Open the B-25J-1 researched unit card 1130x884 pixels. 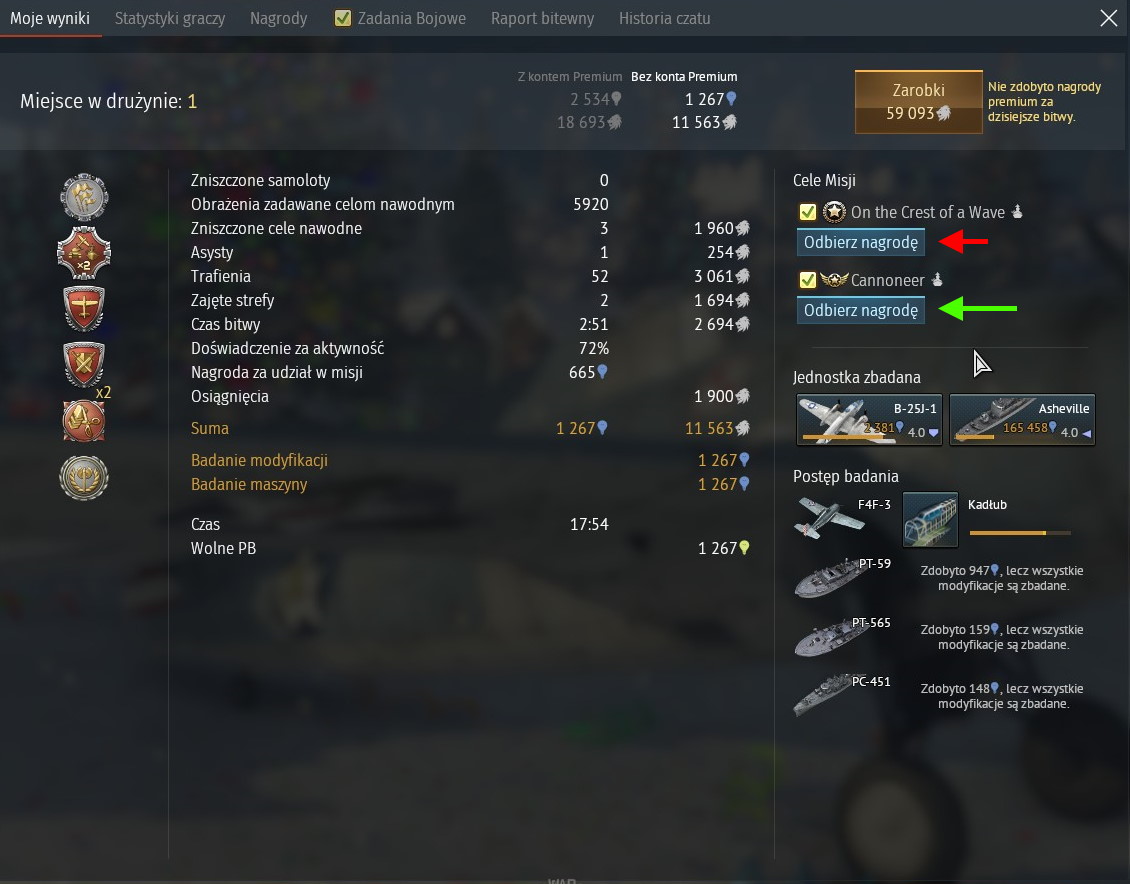point(869,419)
